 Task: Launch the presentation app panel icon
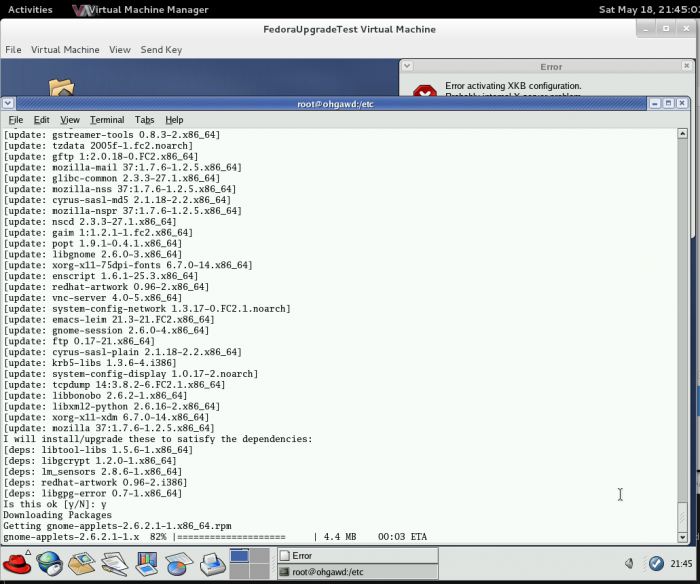tap(147, 565)
